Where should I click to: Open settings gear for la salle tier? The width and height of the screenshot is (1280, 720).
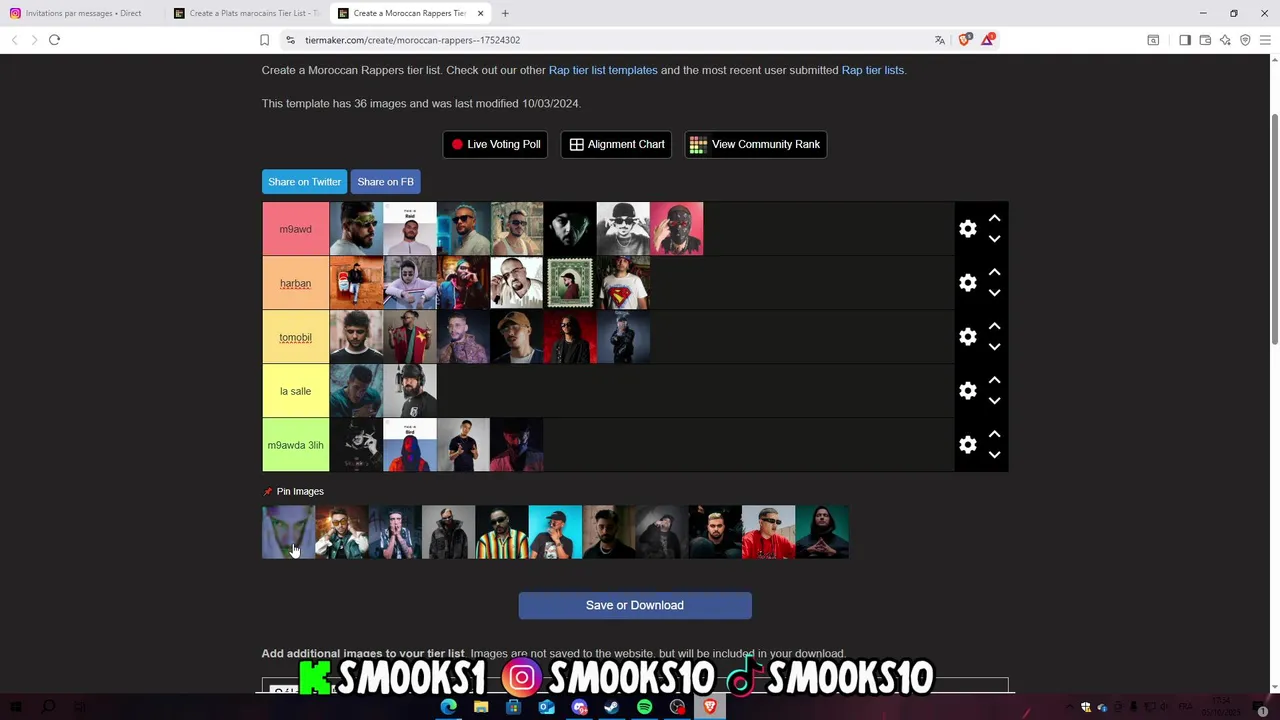967,391
